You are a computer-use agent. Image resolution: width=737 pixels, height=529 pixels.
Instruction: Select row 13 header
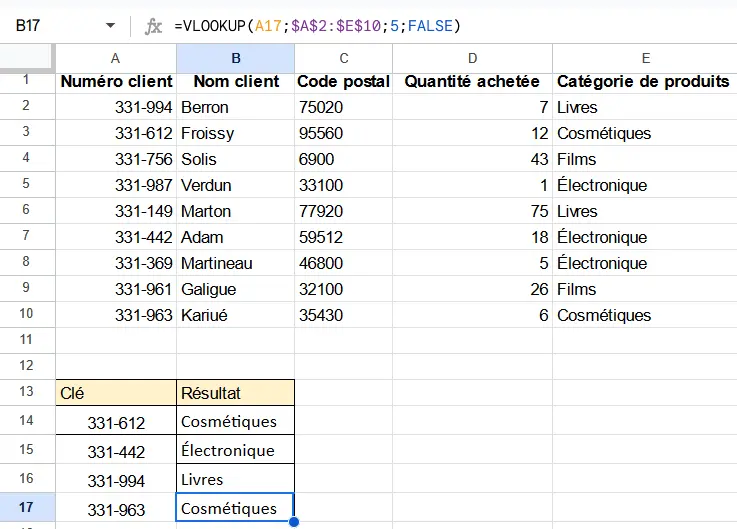[27, 392]
